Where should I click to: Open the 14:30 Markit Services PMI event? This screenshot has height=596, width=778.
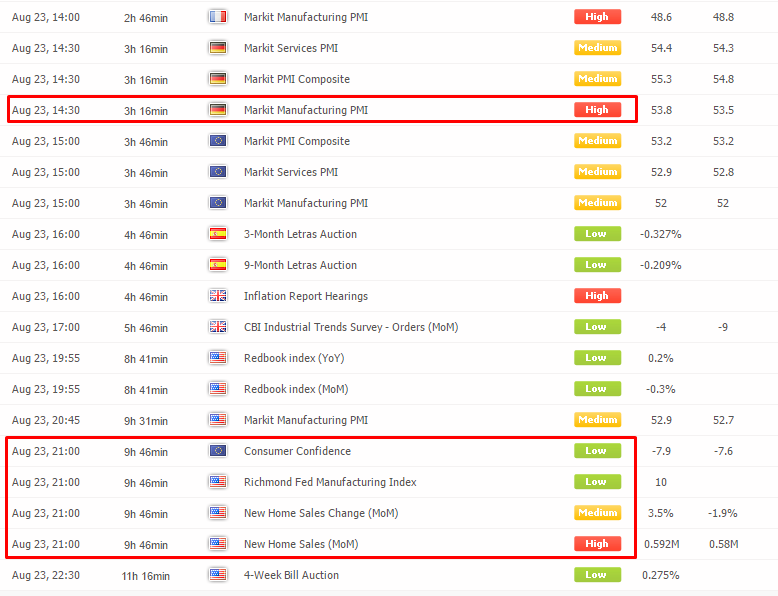click(x=291, y=48)
